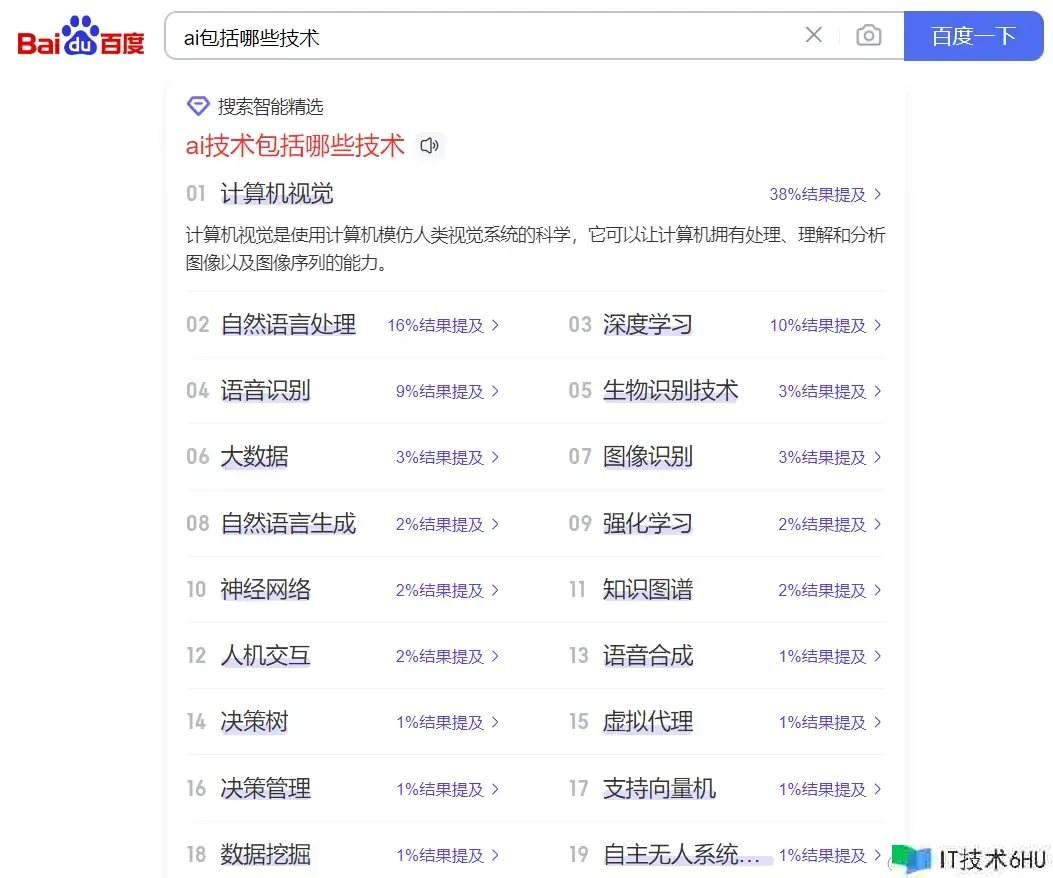Viewport: 1053px width, 878px height.
Task: Select the 语音识别 item
Action: pos(265,391)
